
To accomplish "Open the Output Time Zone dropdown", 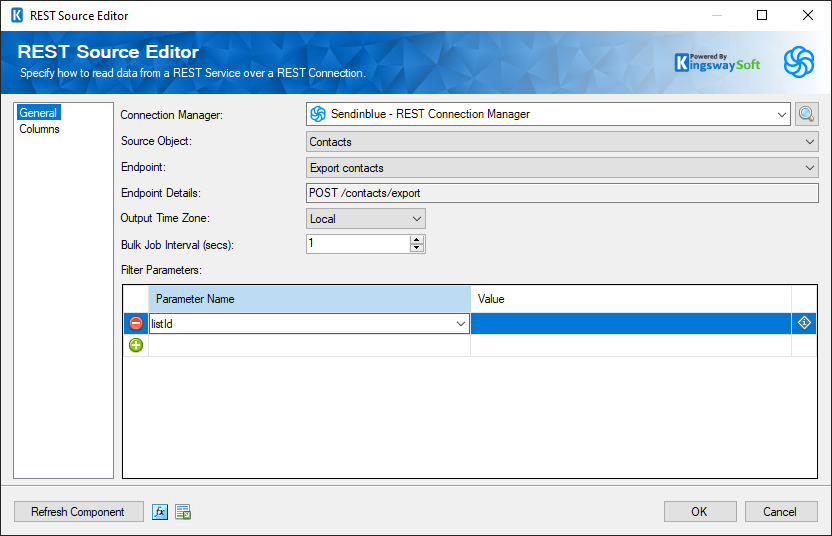I will pyautogui.click(x=417, y=219).
